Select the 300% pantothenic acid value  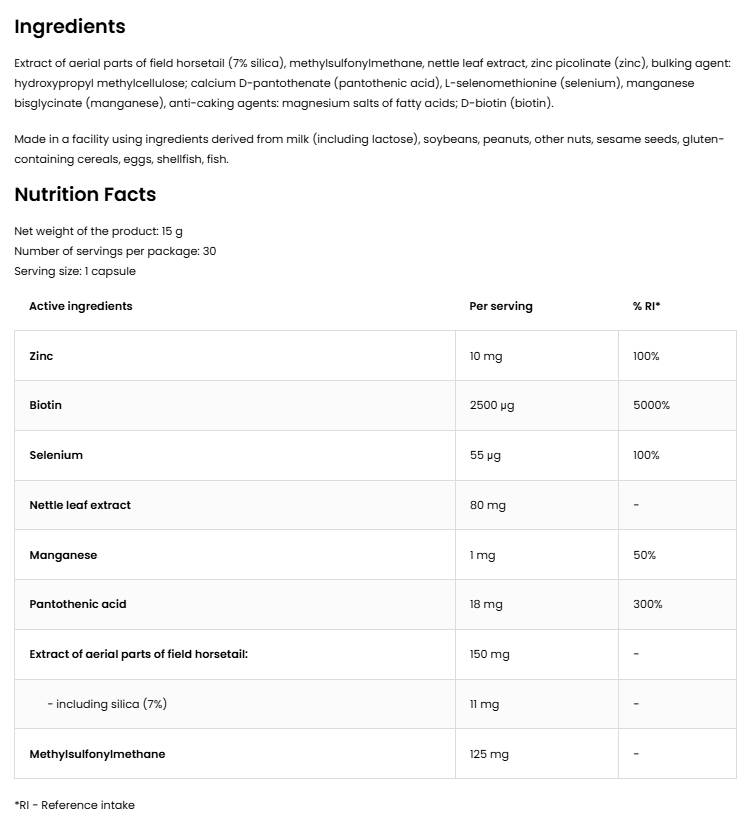[648, 604]
